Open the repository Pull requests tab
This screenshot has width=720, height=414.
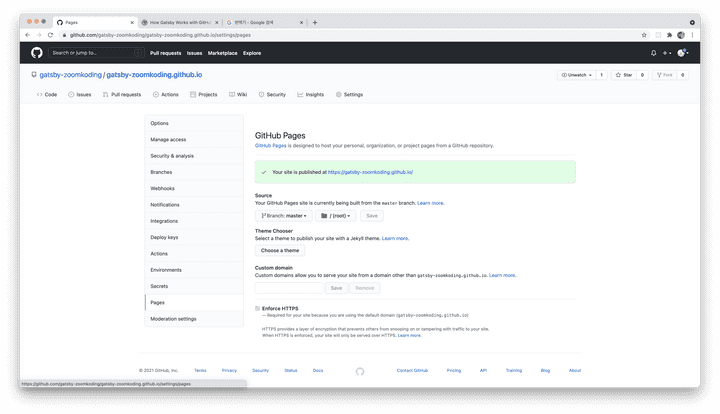(x=122, y=95)
